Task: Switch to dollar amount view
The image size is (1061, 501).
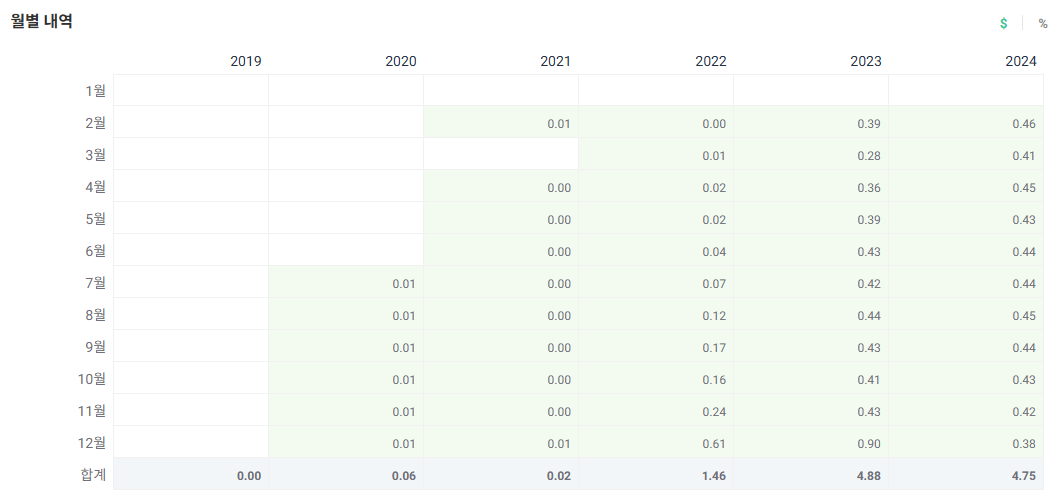Action: (1004, 24)
